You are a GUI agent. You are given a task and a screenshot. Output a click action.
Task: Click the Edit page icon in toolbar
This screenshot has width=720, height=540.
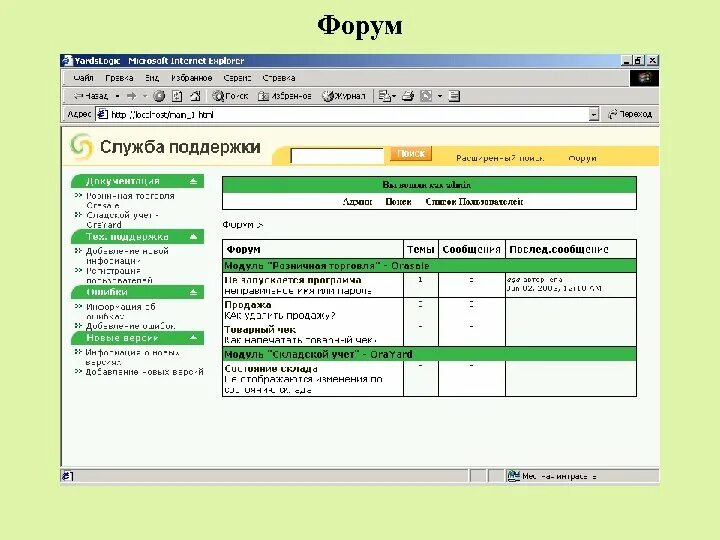pyautogui.click(x=426, y=96)
